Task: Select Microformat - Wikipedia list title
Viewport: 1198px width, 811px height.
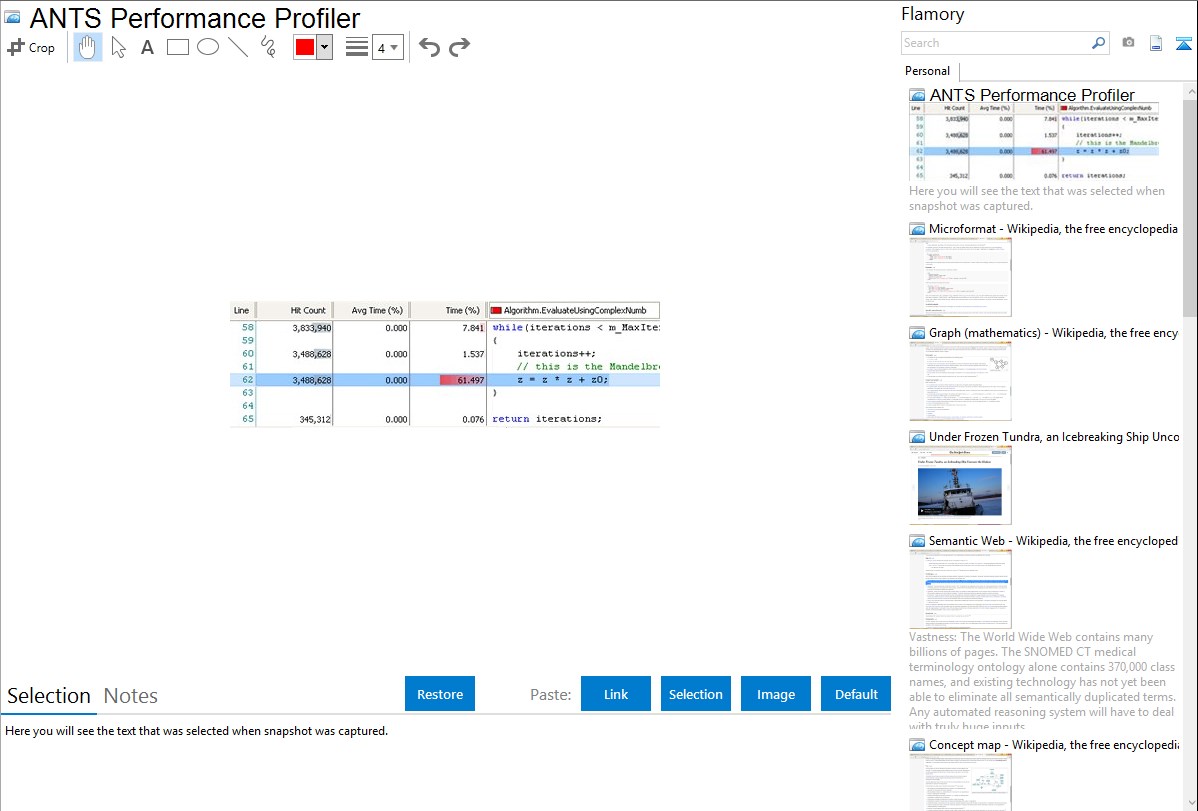Action: click(1053, 229)
